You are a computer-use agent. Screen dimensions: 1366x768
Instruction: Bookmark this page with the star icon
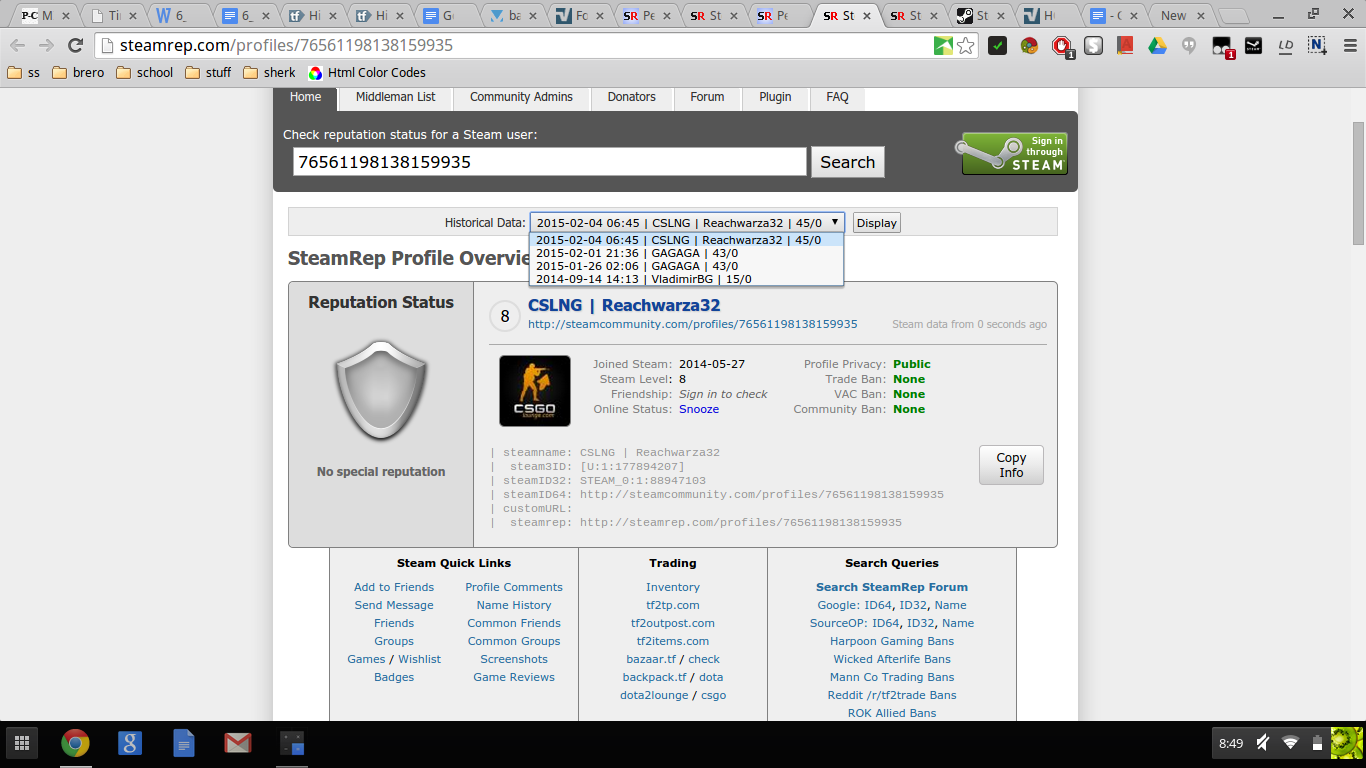965,46
